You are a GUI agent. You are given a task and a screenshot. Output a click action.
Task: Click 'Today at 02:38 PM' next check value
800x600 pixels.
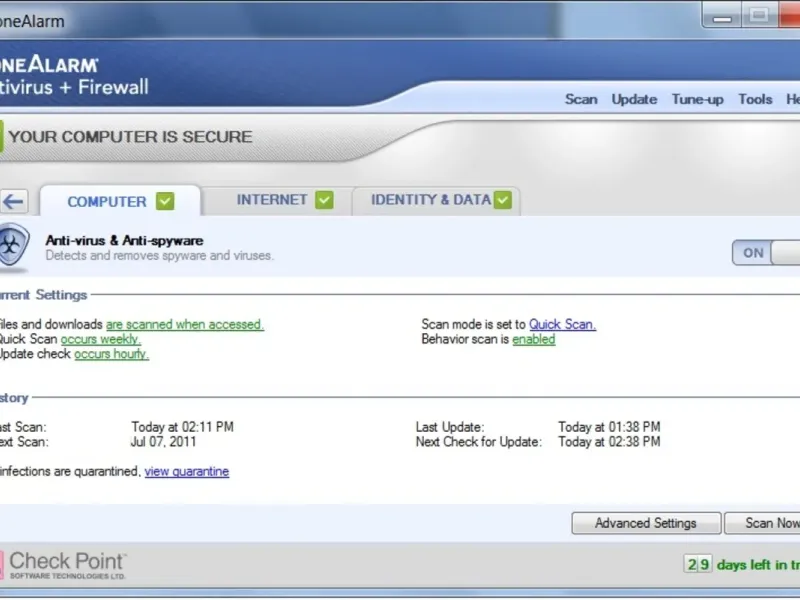[609, 441]
